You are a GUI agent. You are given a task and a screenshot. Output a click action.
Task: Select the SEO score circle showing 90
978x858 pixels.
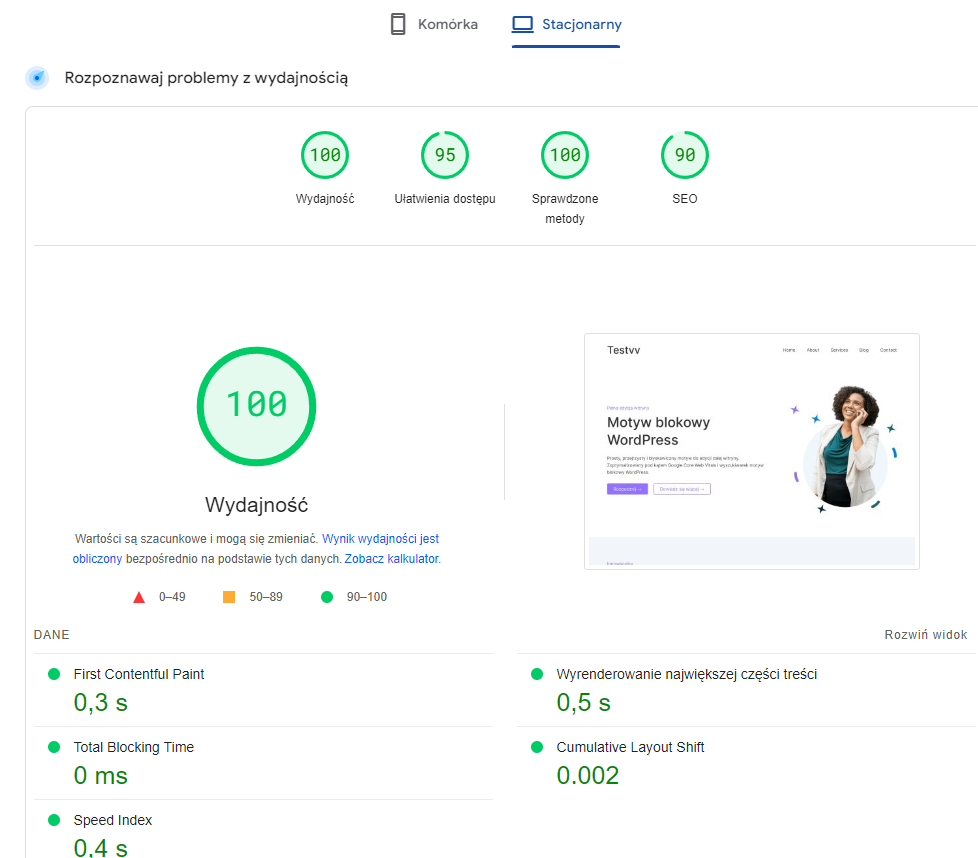coord(684,154)
